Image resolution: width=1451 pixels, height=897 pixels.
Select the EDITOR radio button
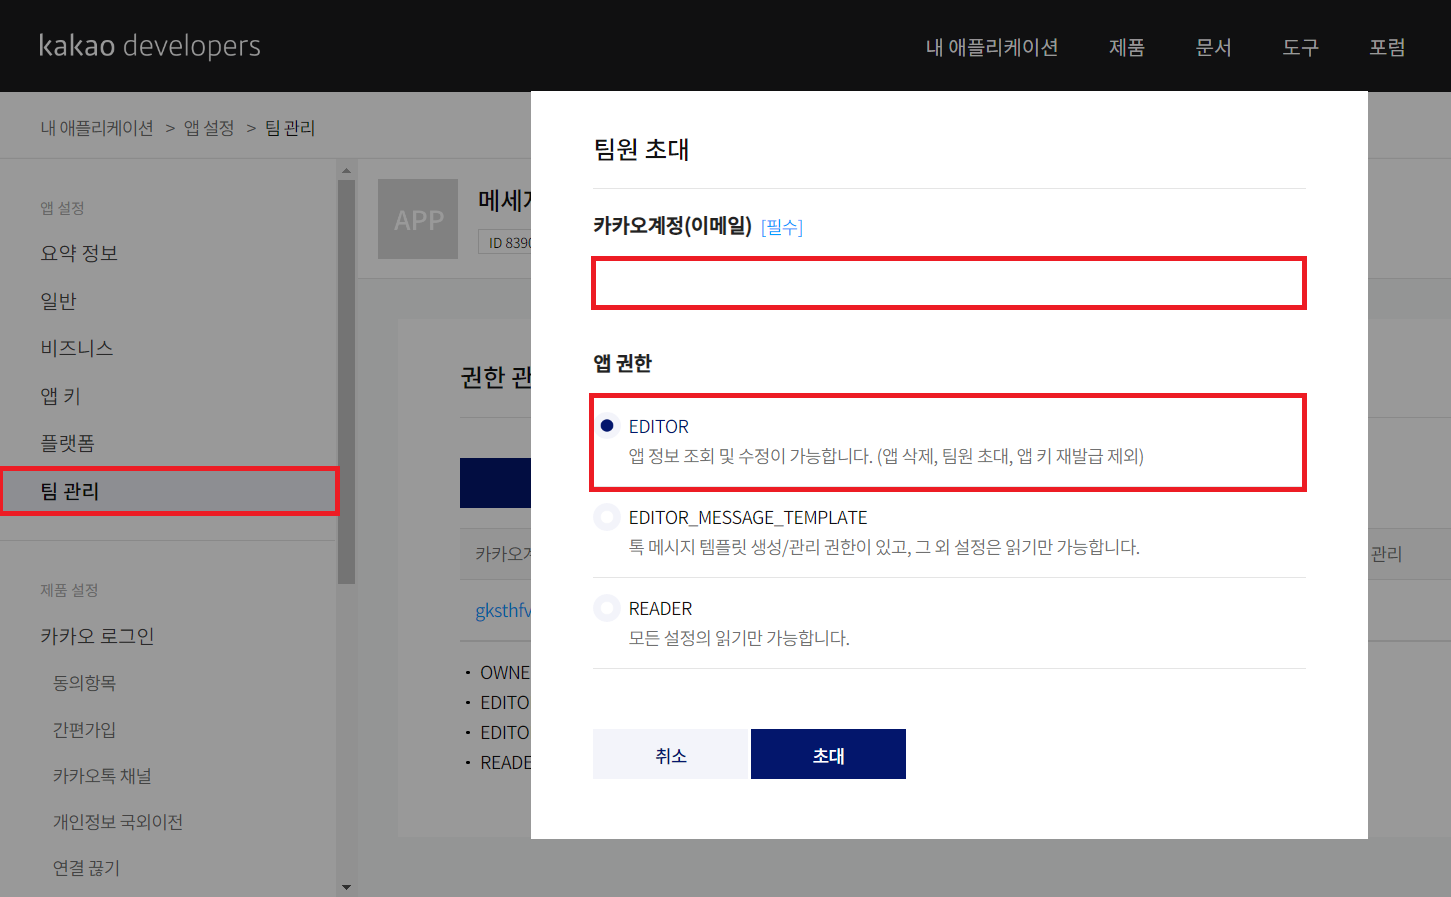607,426
